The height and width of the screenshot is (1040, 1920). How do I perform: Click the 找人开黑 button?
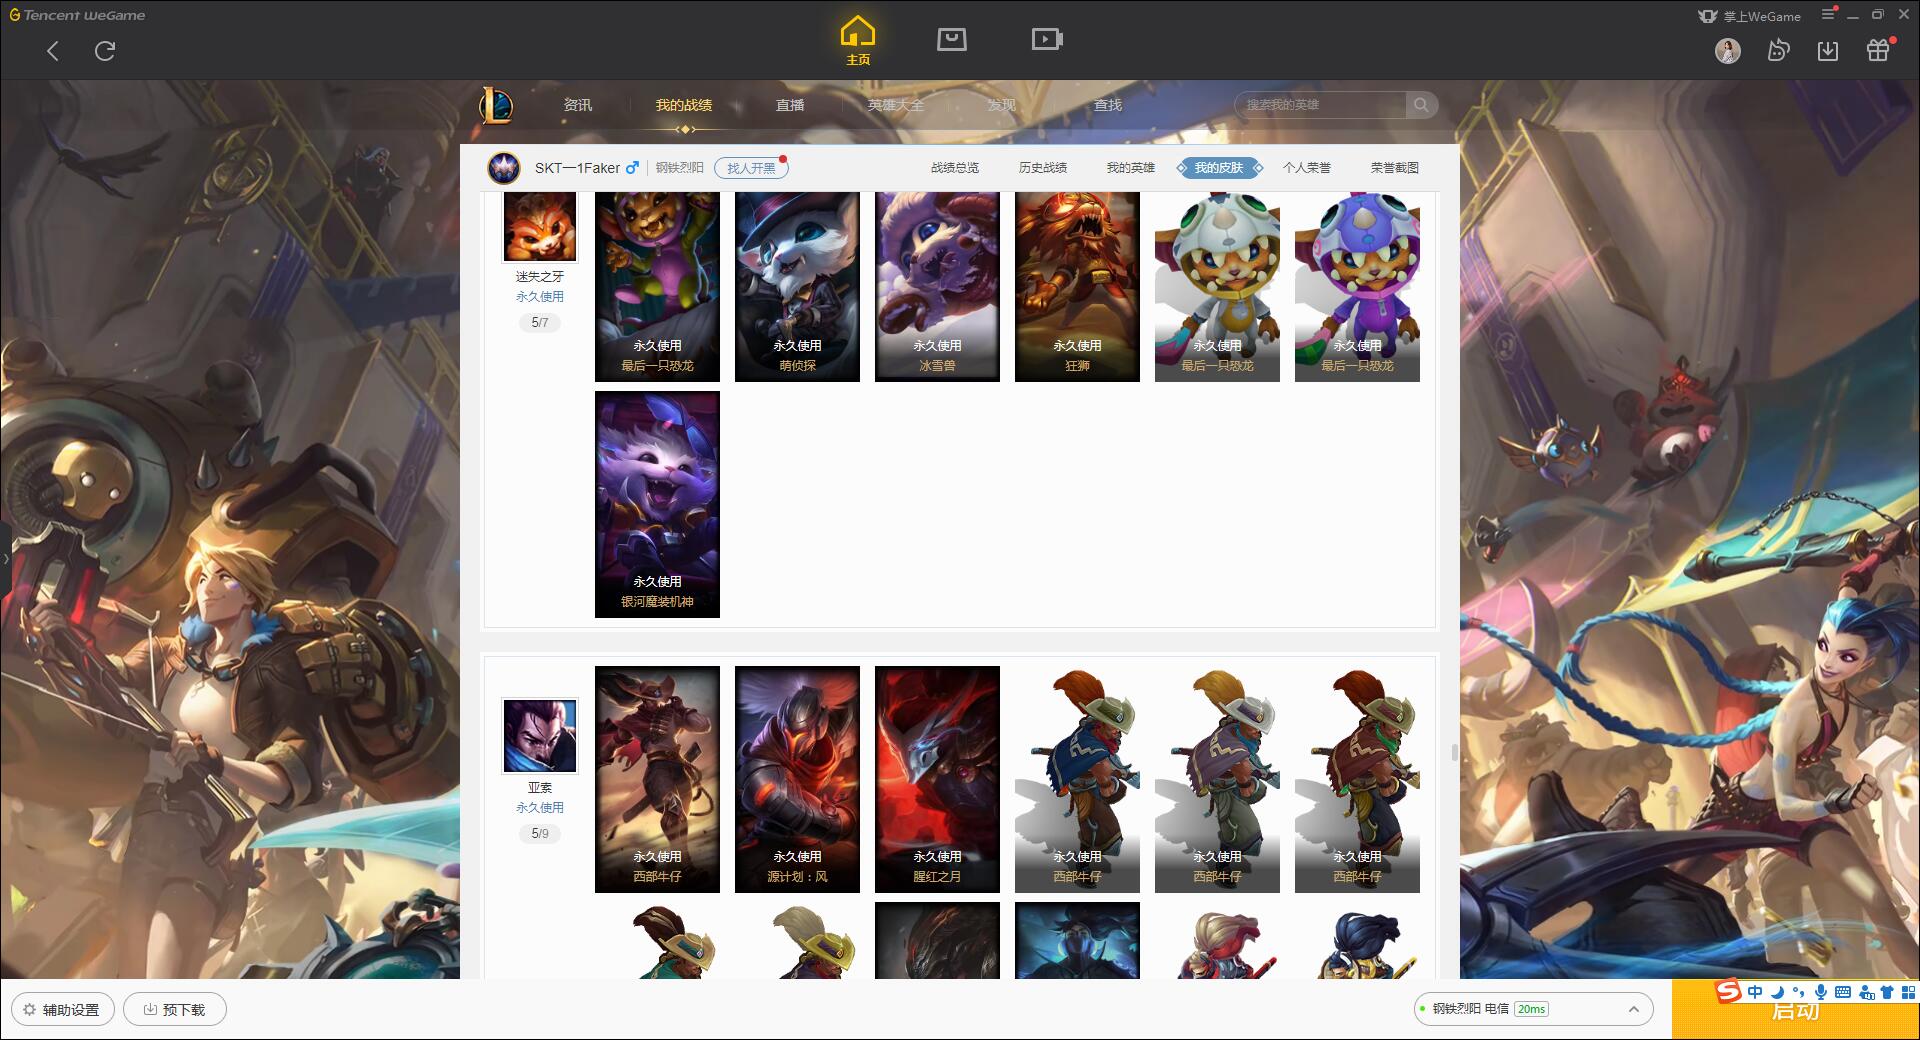click(x=751, y=168)
